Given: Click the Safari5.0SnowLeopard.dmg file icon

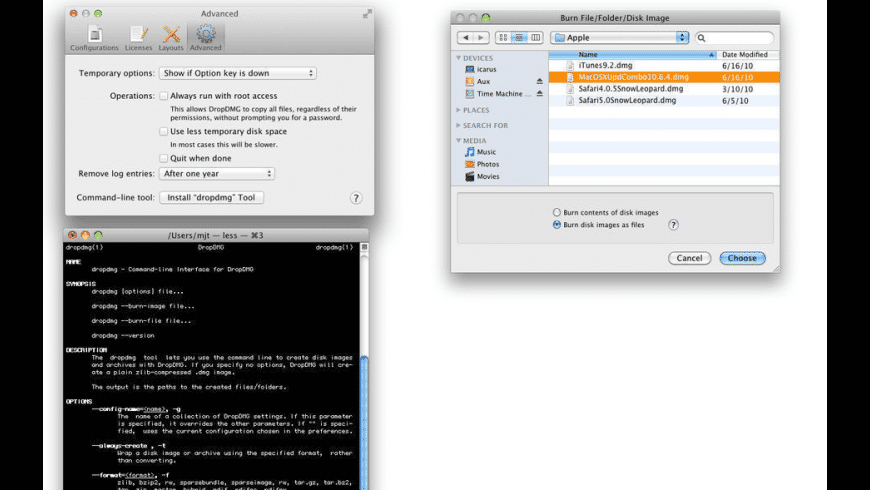Looking at the screenshot, I should [x=570, y=100].
